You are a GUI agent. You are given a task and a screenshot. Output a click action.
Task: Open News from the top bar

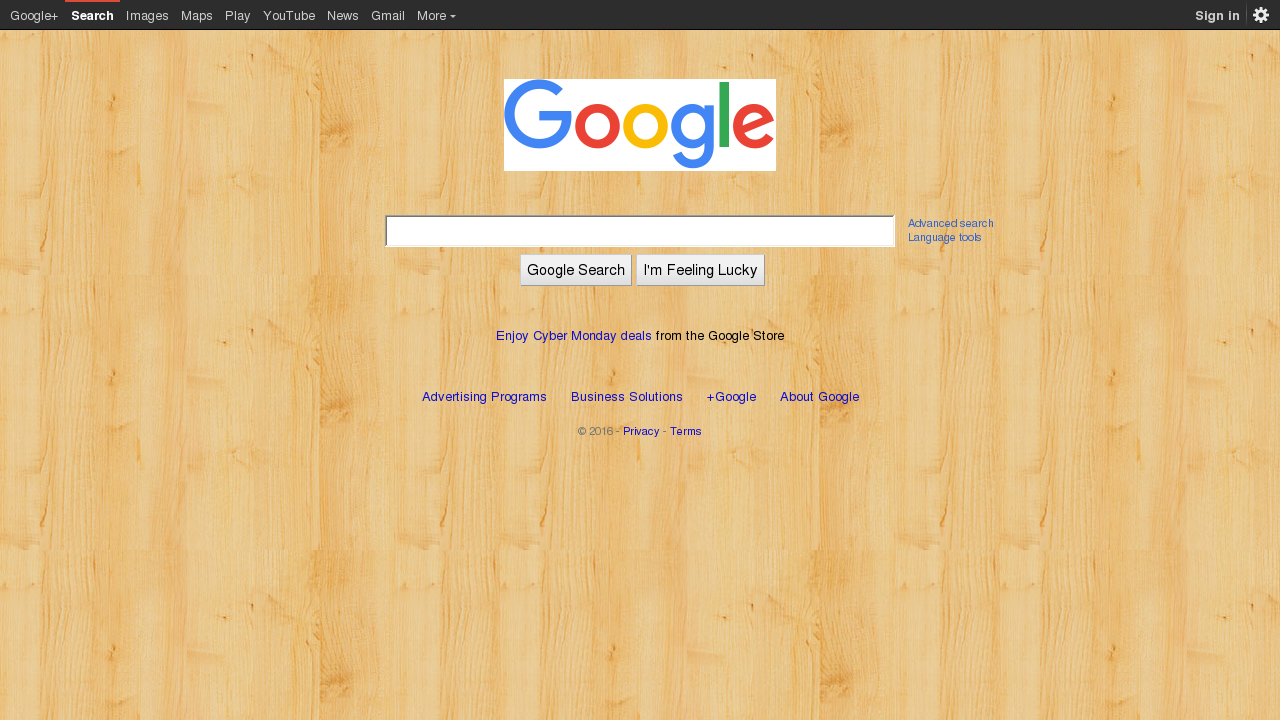pos(343,15)
